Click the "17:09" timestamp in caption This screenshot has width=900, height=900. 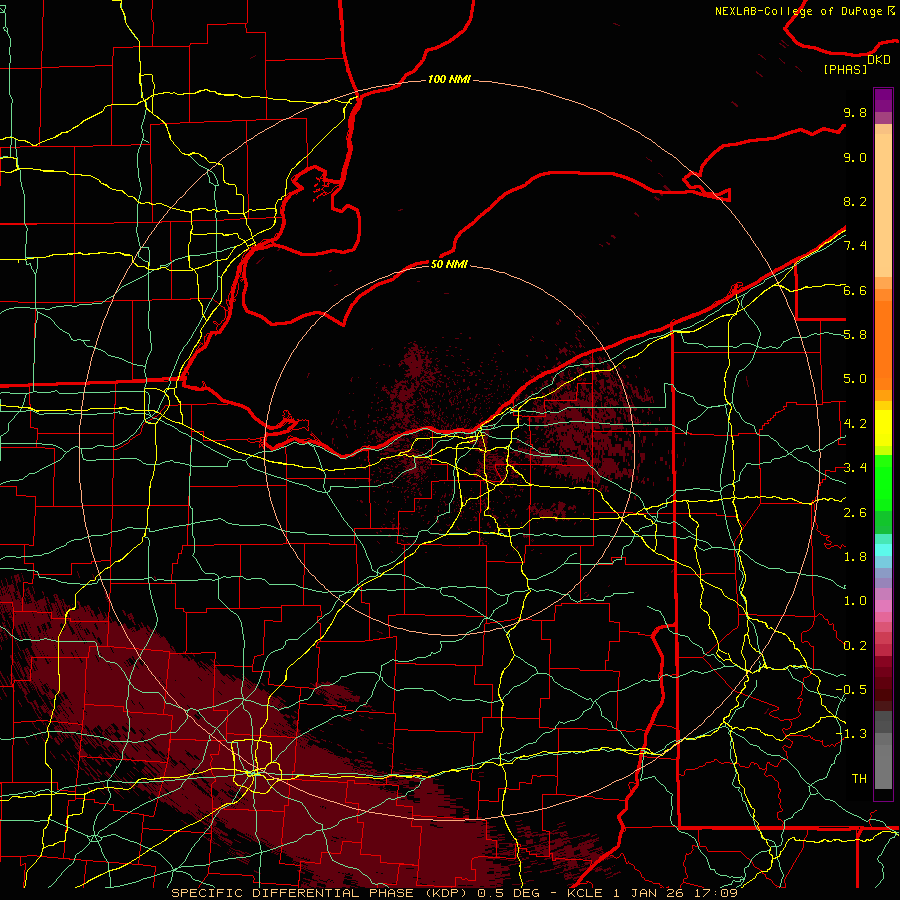[714, 893]
